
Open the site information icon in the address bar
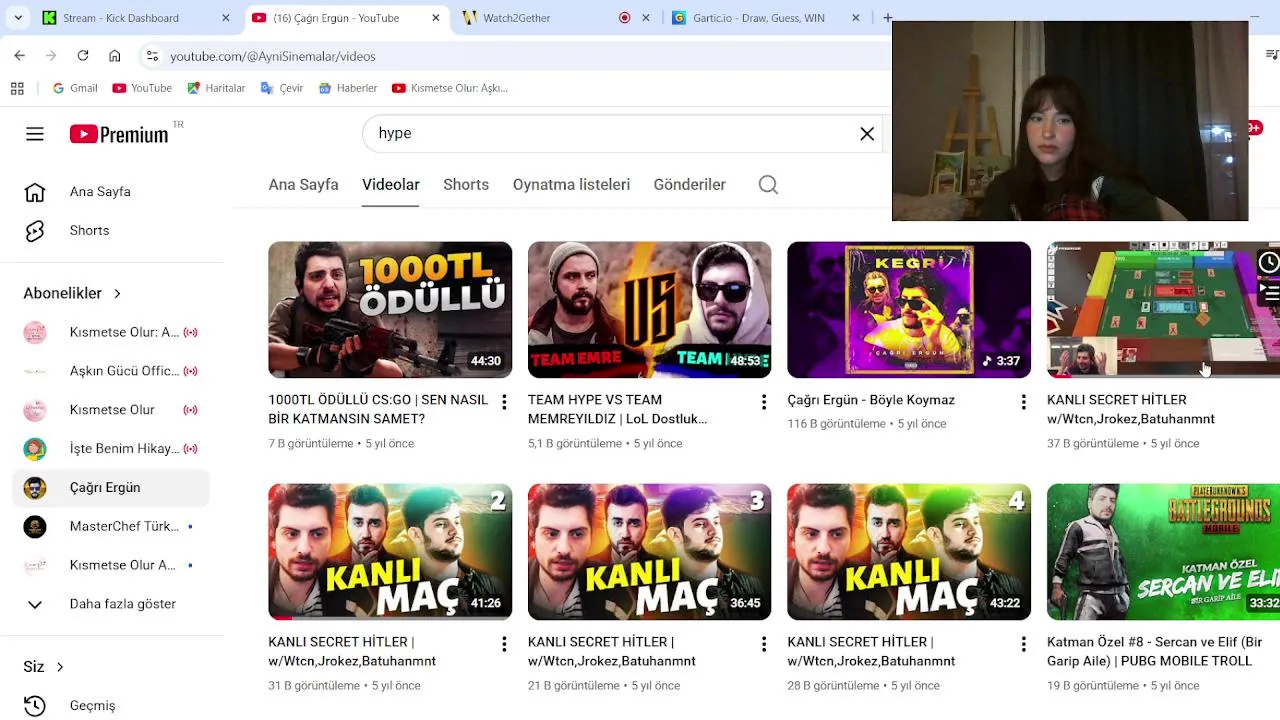tap(152, 56)
